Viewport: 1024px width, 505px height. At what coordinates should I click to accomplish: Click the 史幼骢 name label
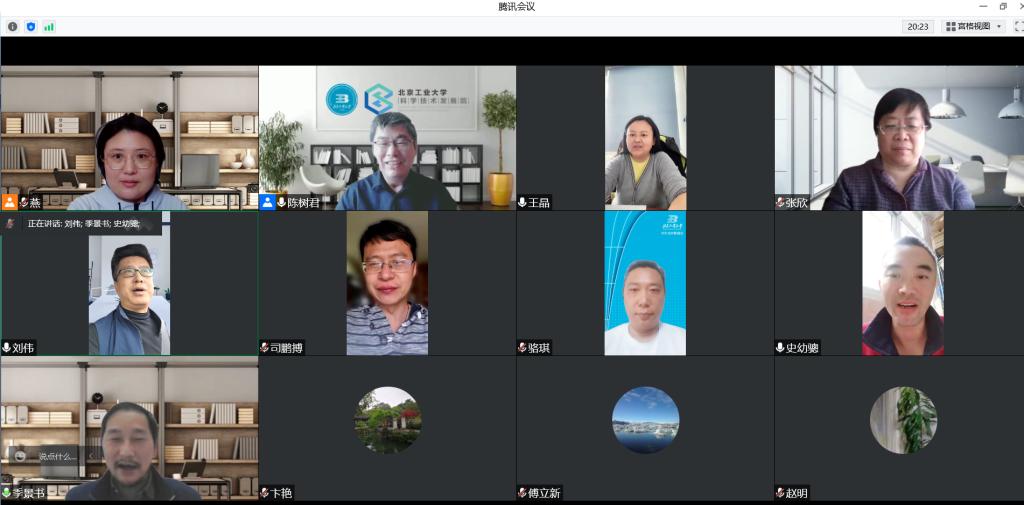point(802,348)
